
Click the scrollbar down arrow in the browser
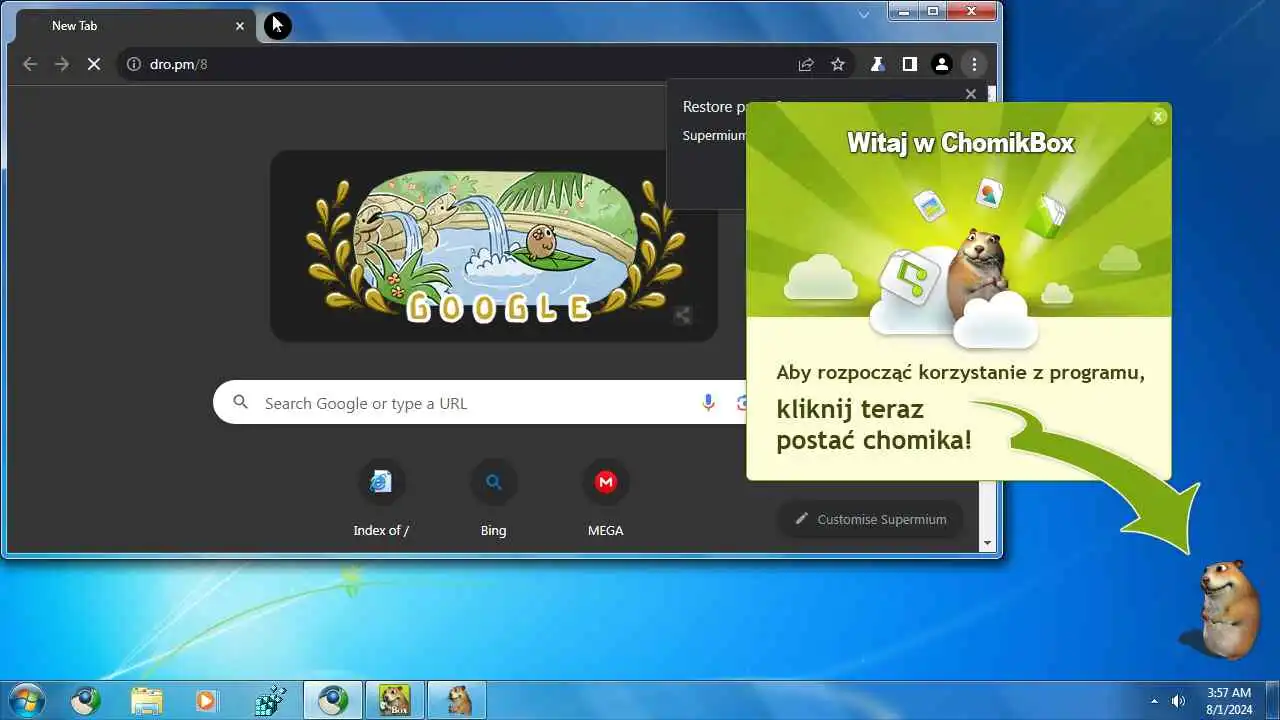point(988,543)
